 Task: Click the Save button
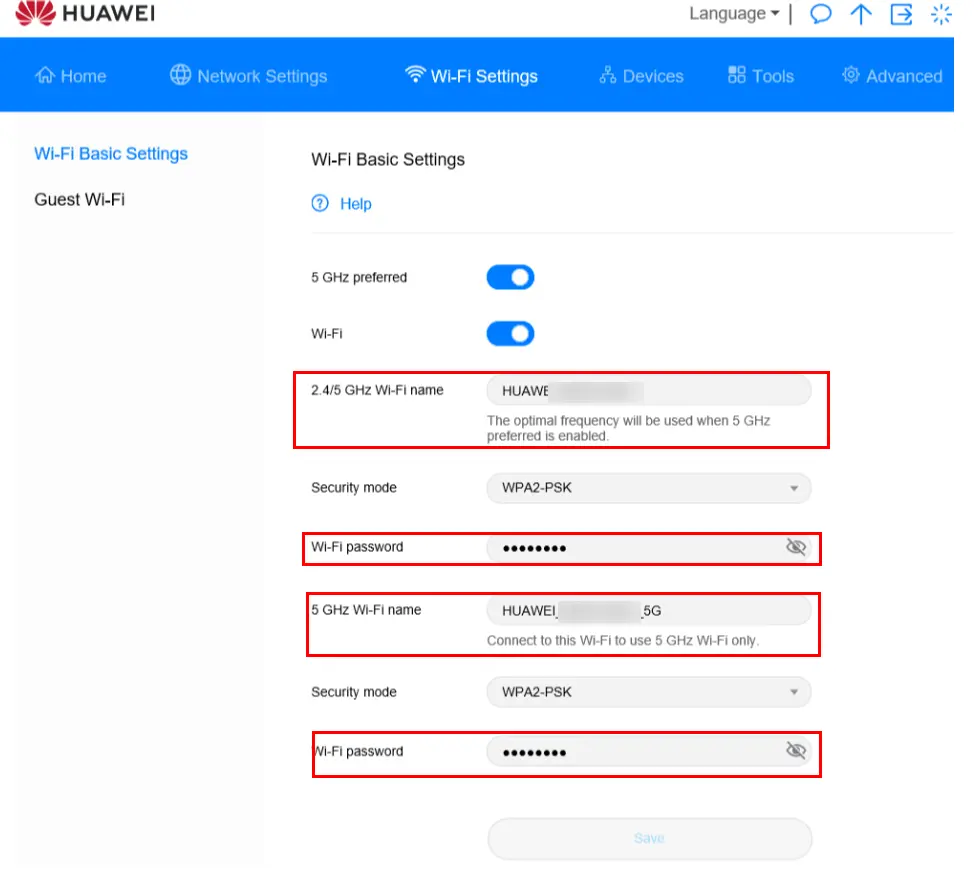(649, 839)
